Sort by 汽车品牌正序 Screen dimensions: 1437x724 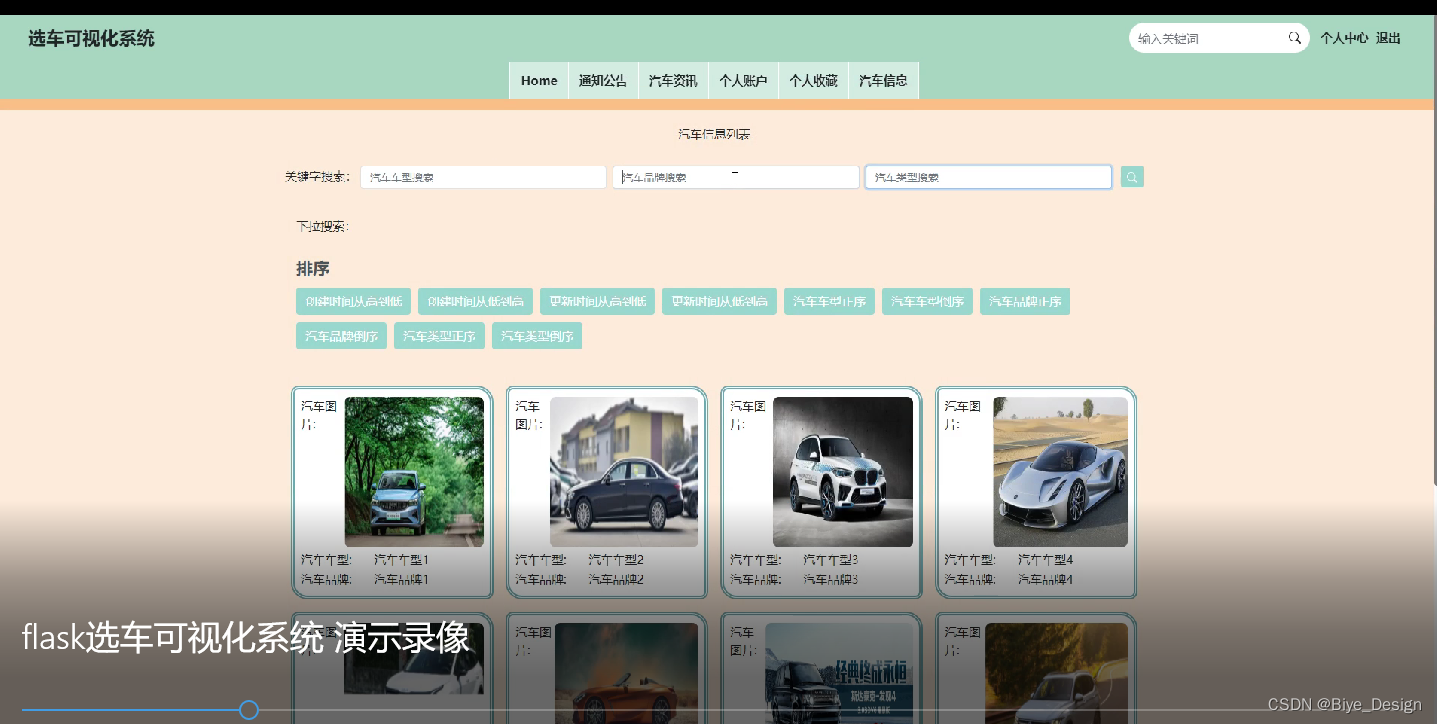(x=1025, y=302)
